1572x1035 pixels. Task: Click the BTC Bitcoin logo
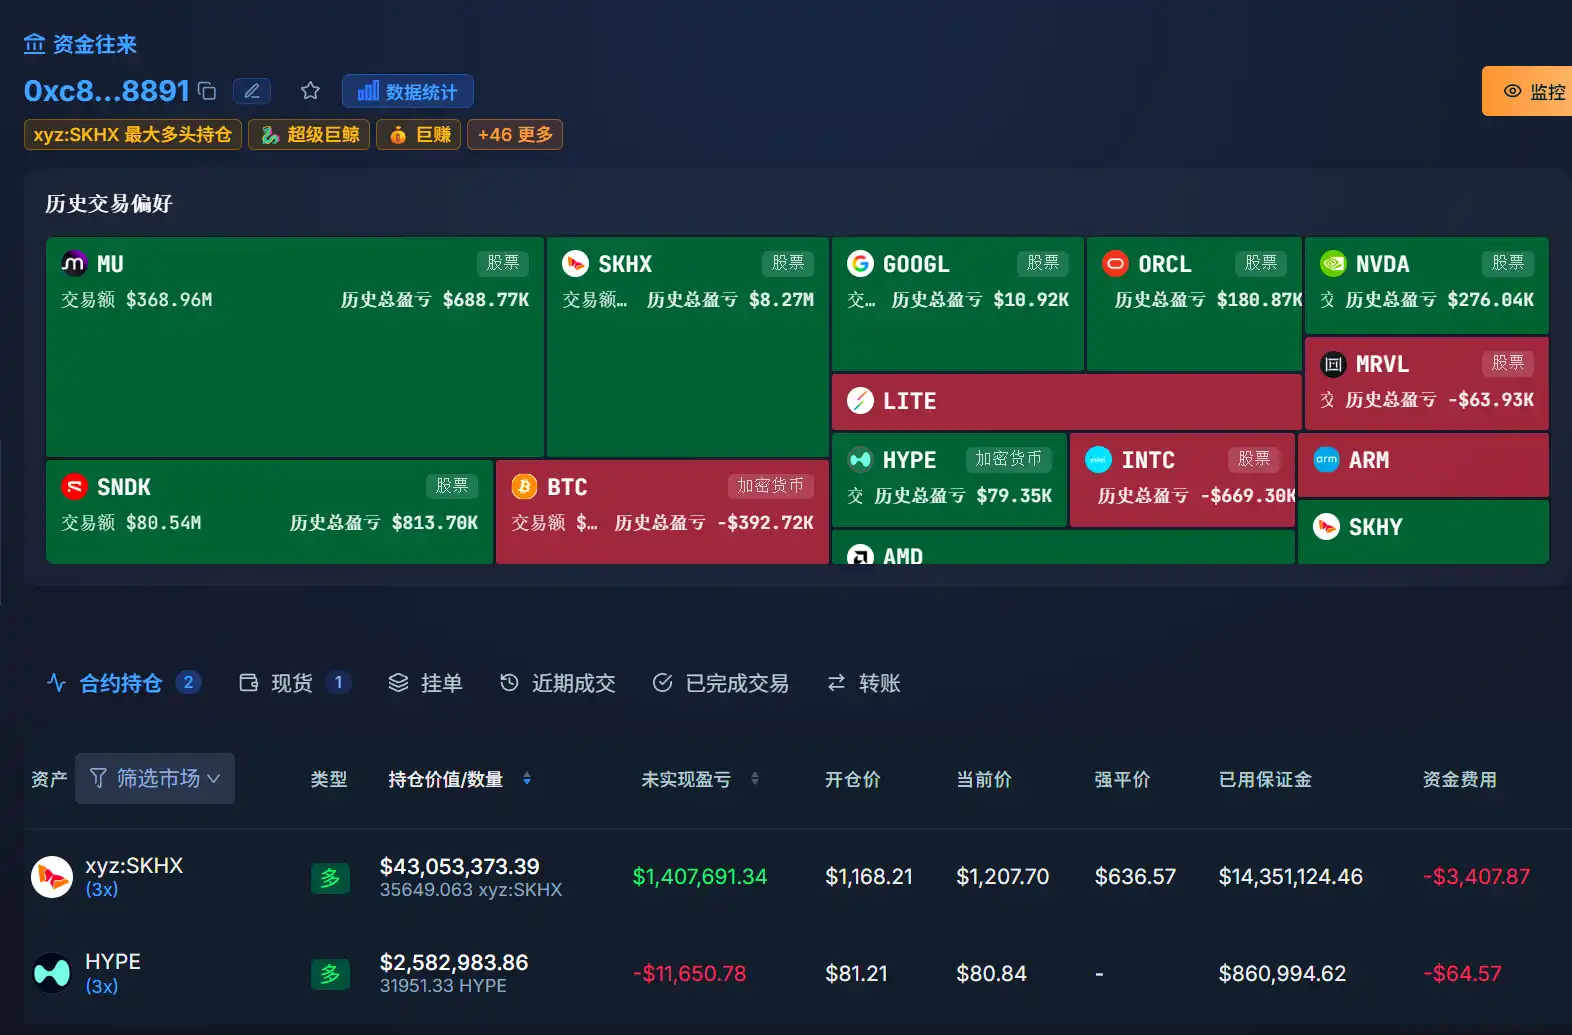point(524,487)
